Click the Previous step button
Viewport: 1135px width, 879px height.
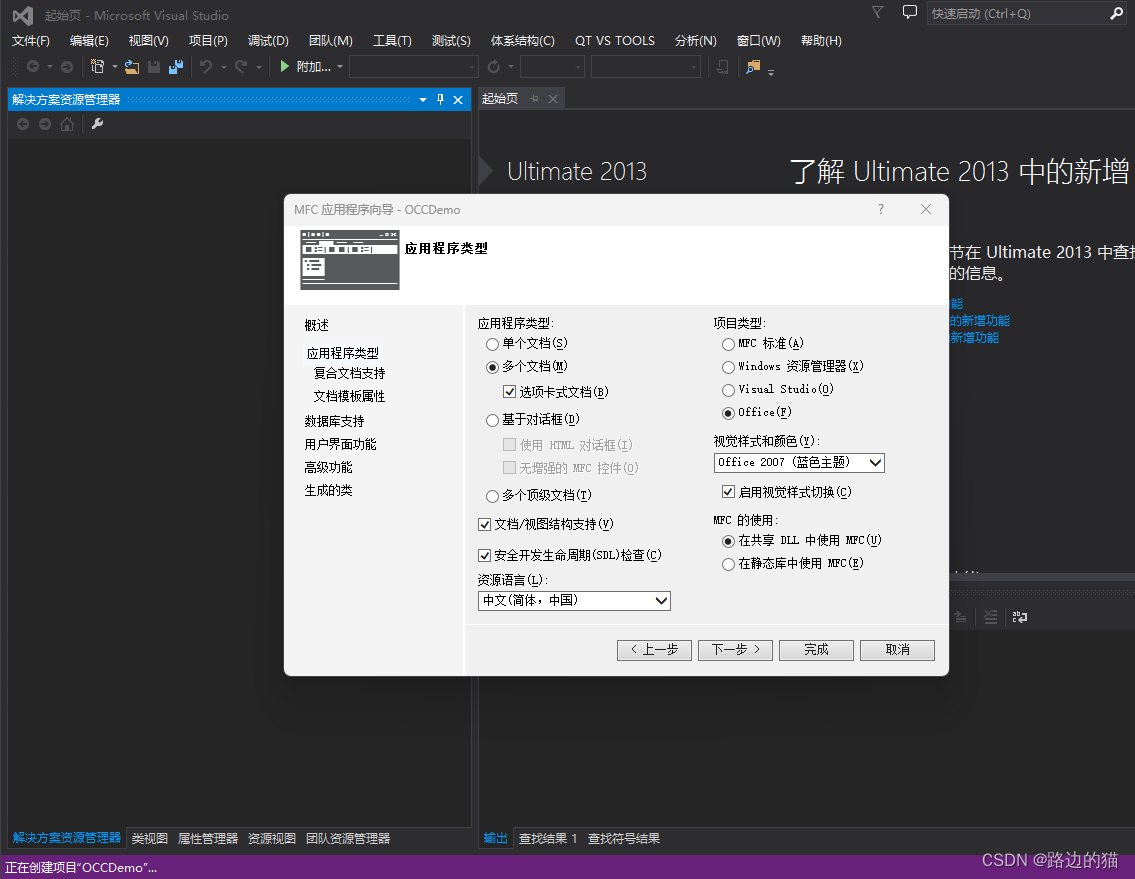[654, 650]
